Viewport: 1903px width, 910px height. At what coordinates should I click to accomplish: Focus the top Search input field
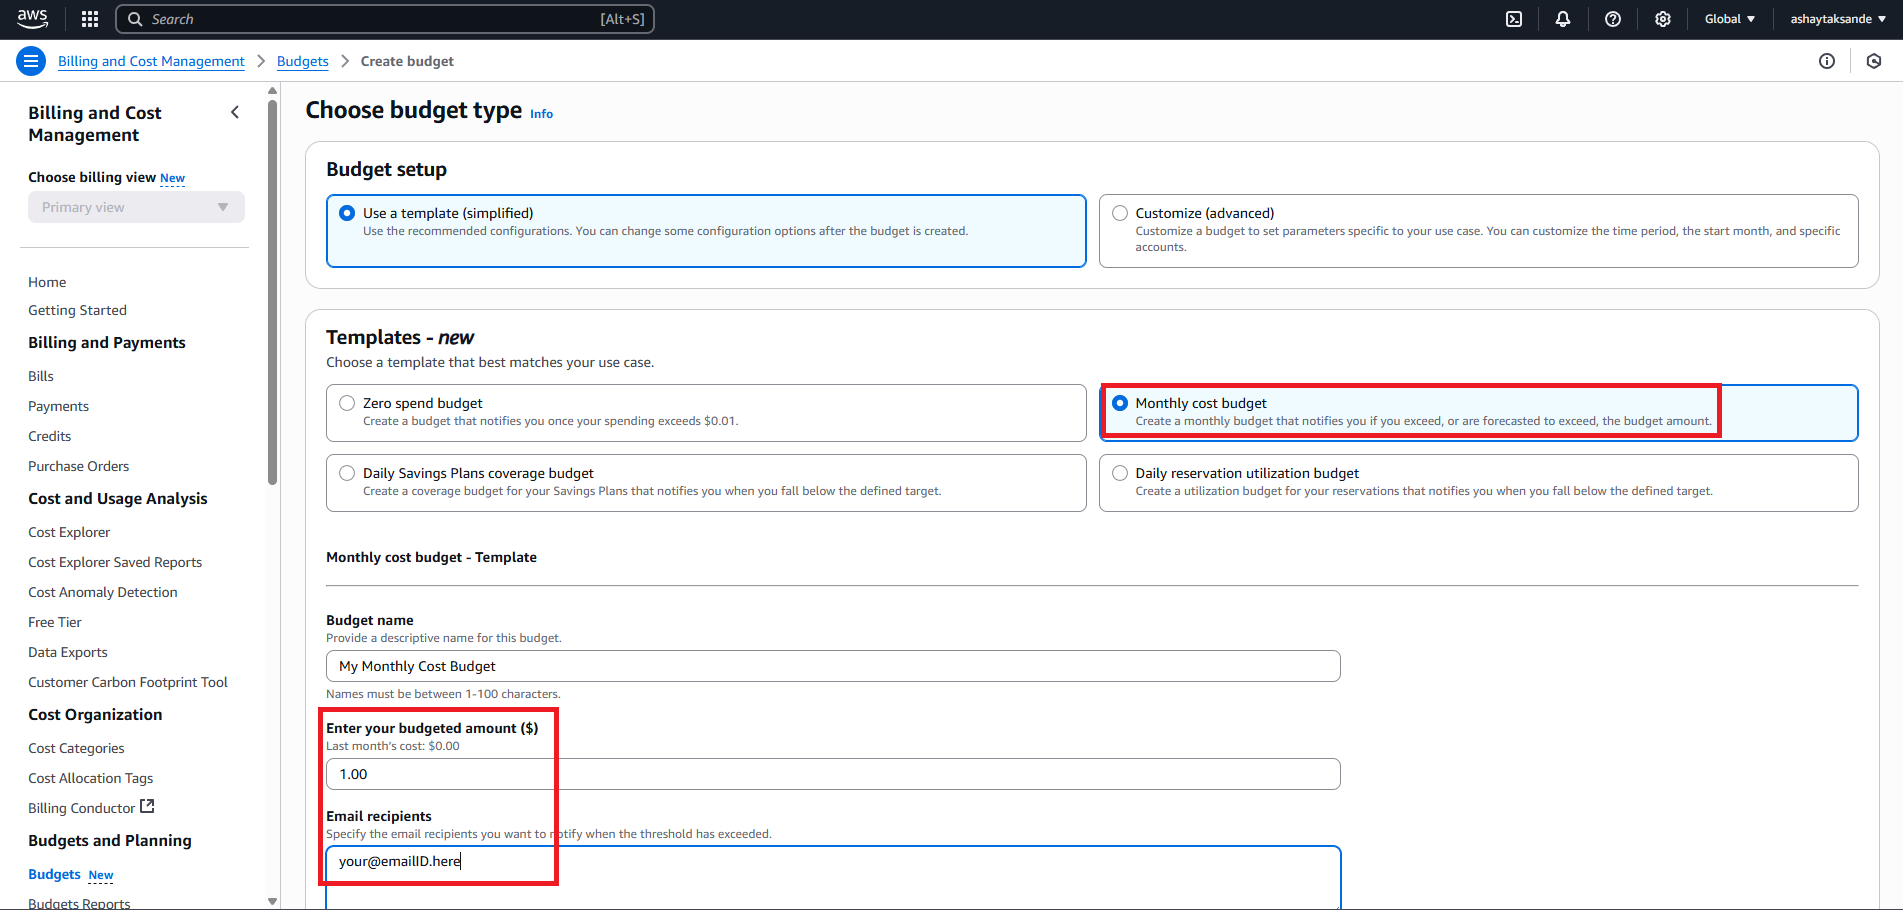pos(385,19)
